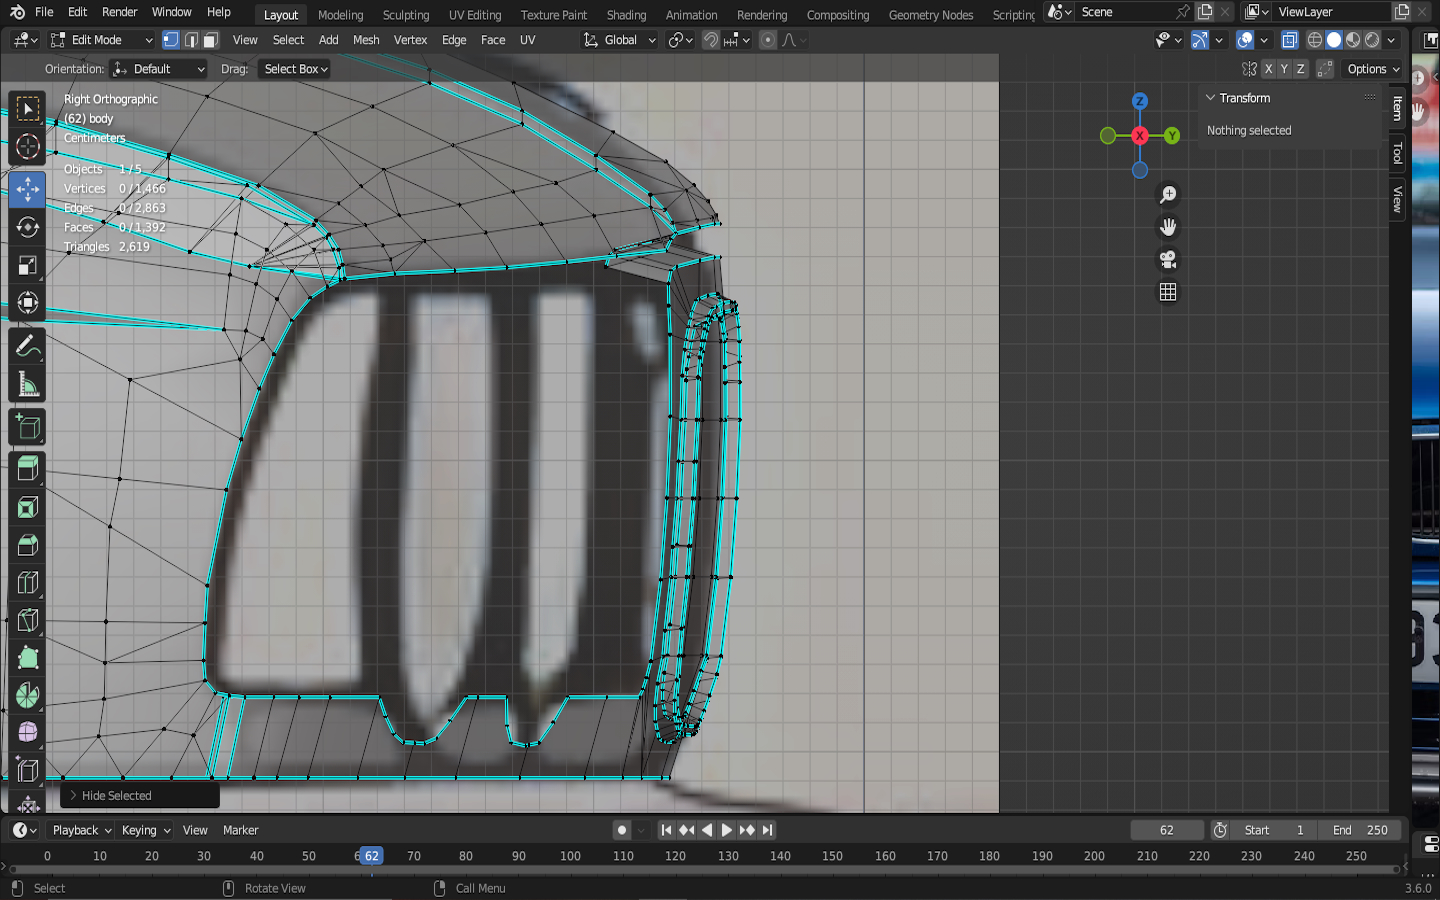
Task: Open the Mesh menu
Action: (366, 40)
